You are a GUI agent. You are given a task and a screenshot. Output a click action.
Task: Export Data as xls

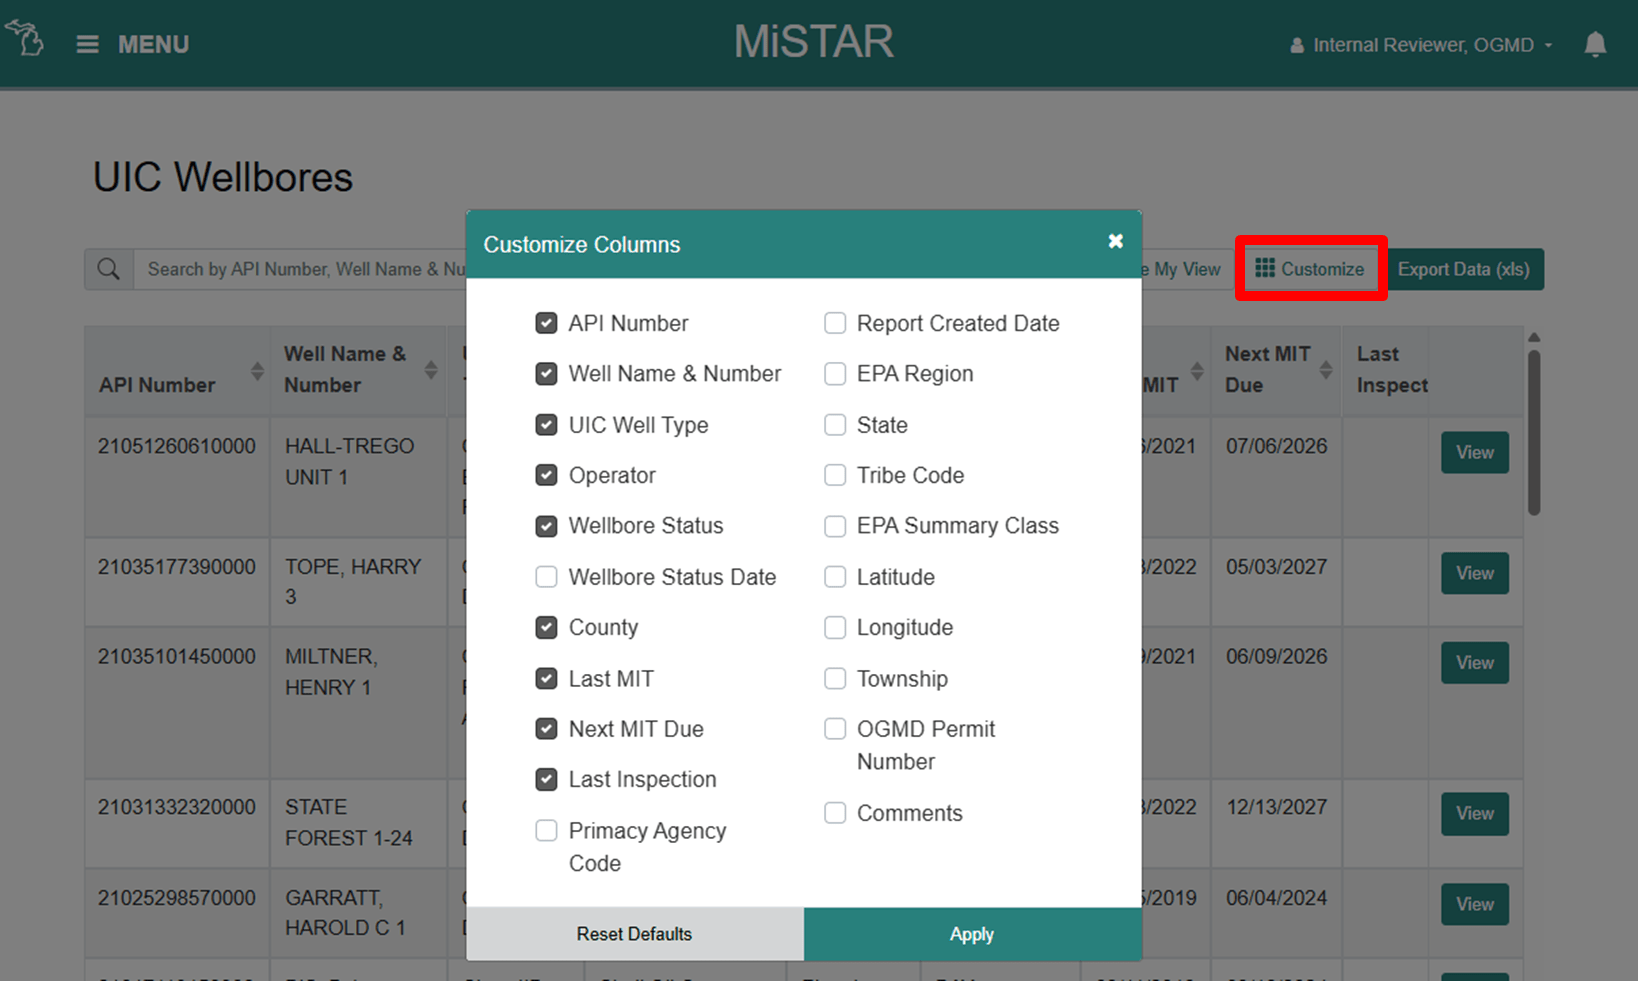(x=1464, y=269)
